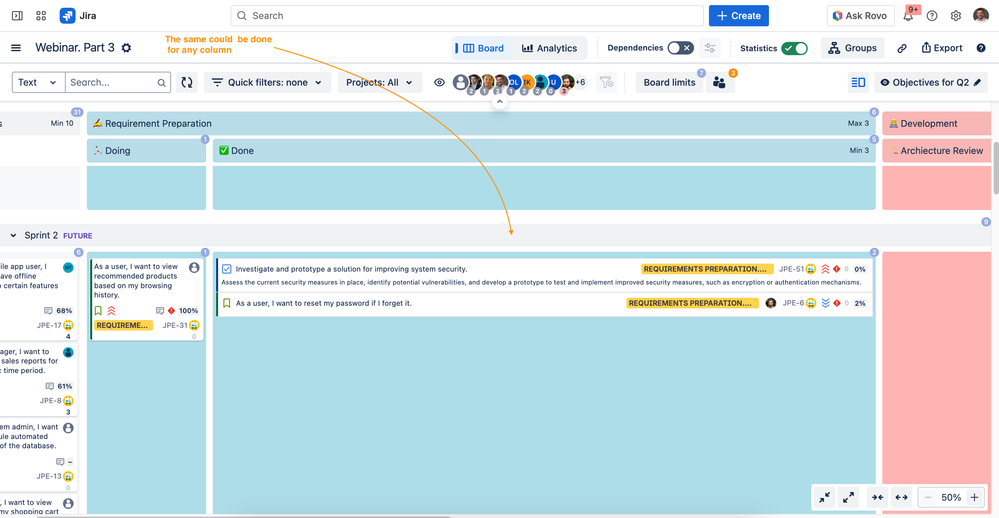Open JPE-31 recommended products card

[147, 299]
